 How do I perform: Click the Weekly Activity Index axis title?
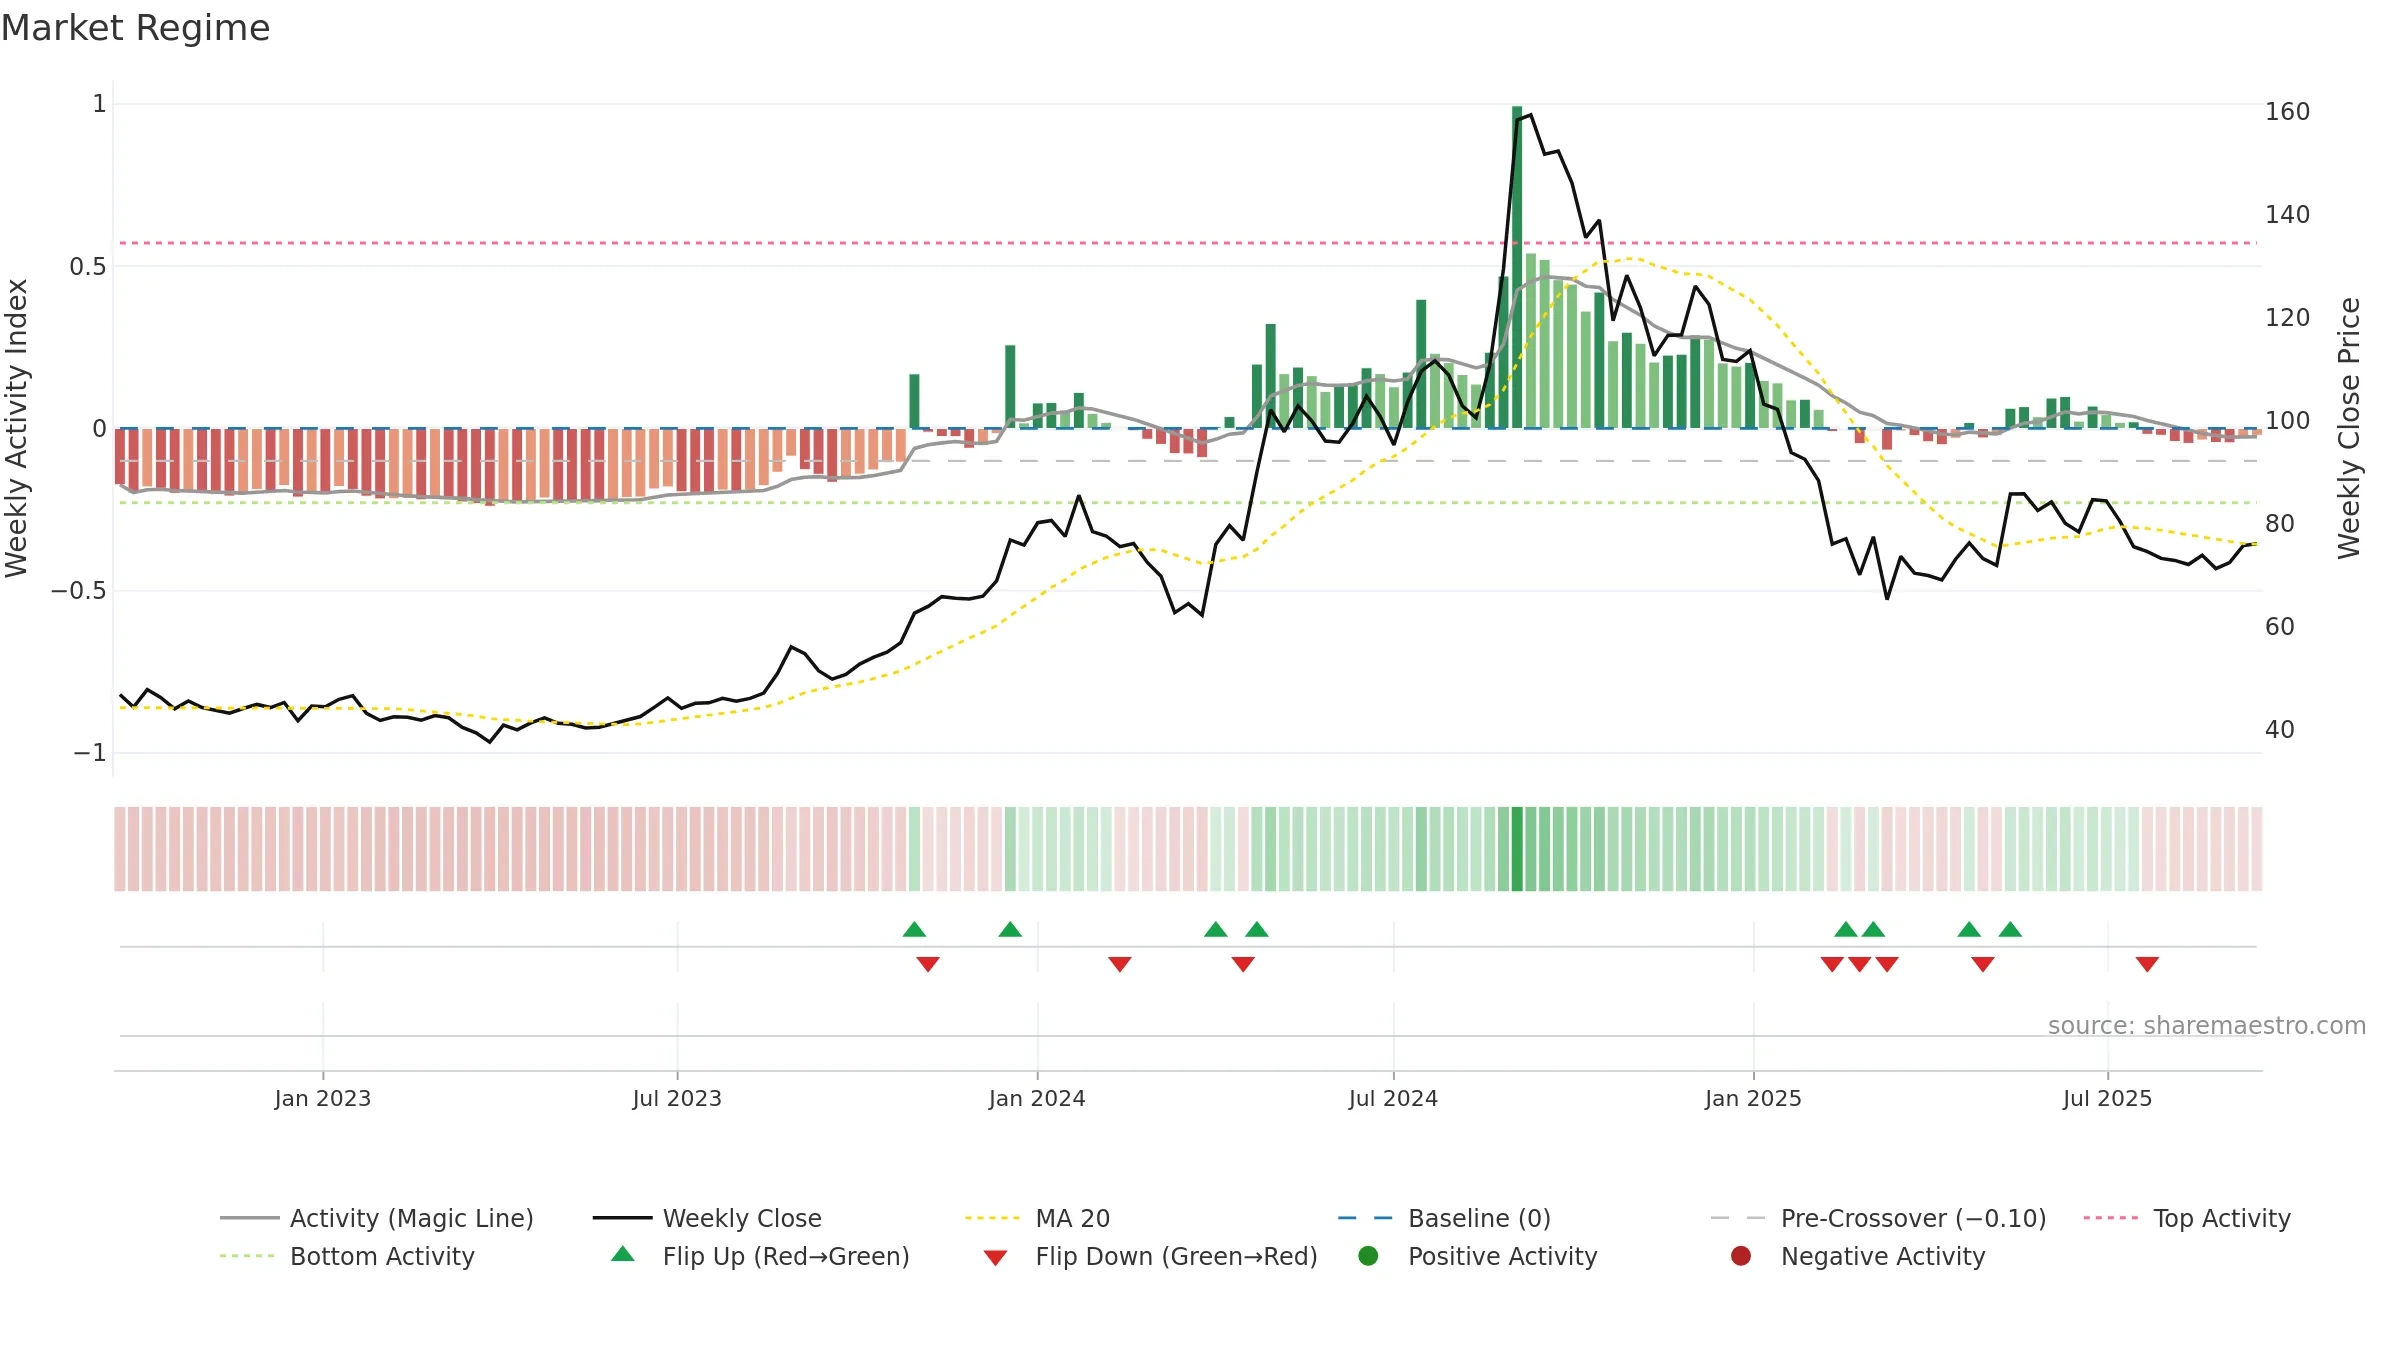point(17,428)
